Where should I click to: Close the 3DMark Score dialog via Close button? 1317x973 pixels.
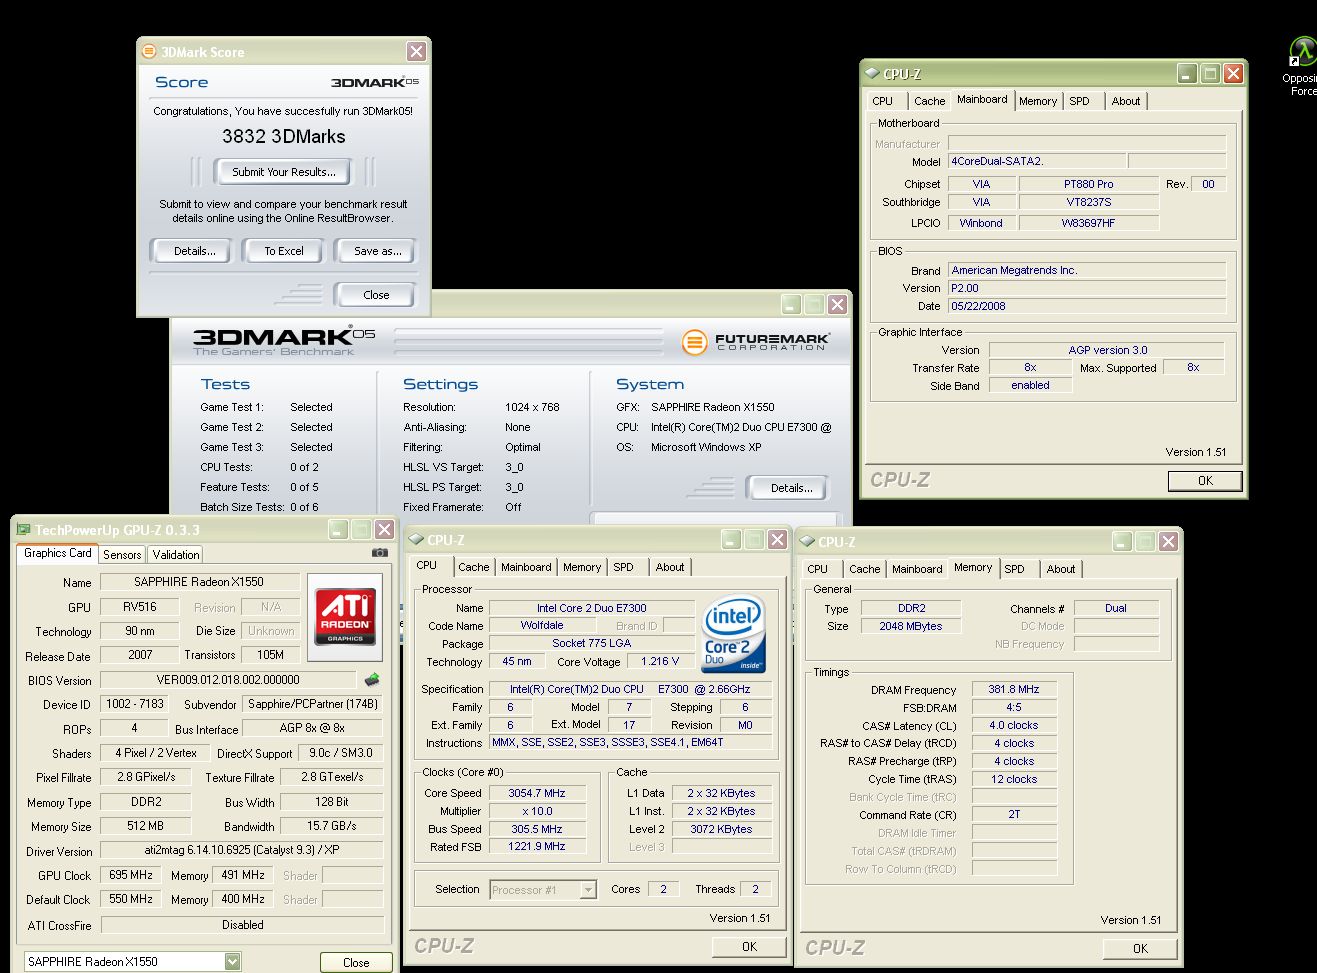[x=376, y=295]
